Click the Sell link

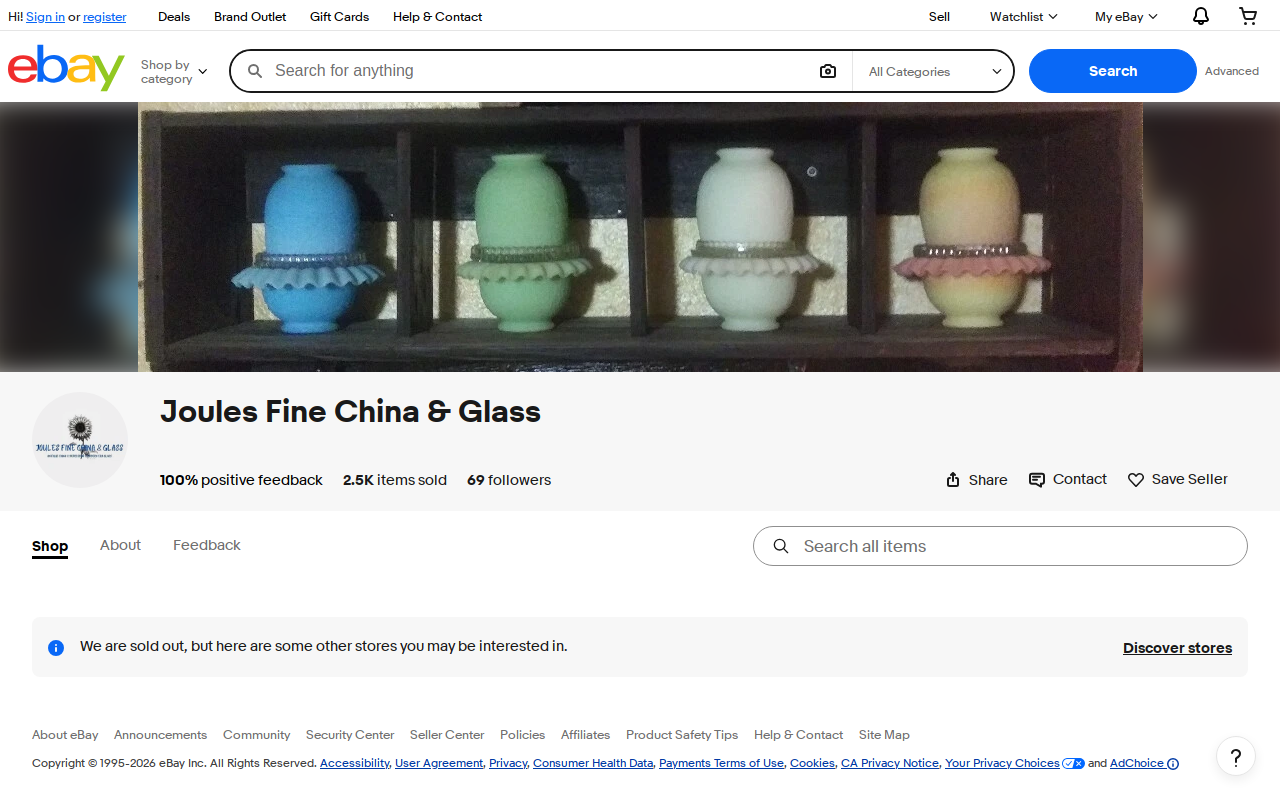click(x=939, y=17)
